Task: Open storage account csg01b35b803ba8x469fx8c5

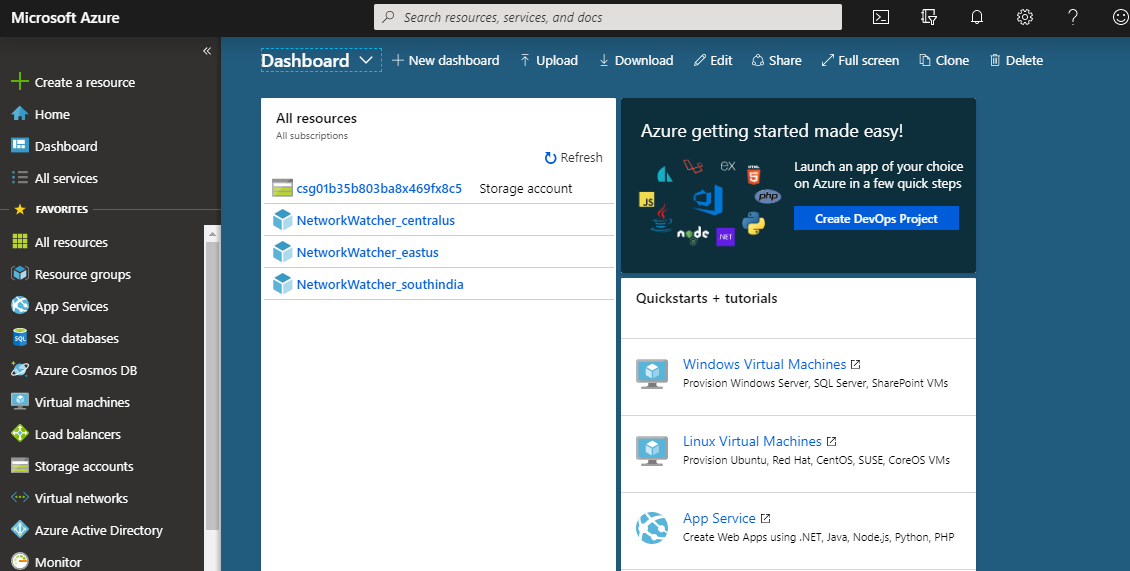Action: coord(379,188)
